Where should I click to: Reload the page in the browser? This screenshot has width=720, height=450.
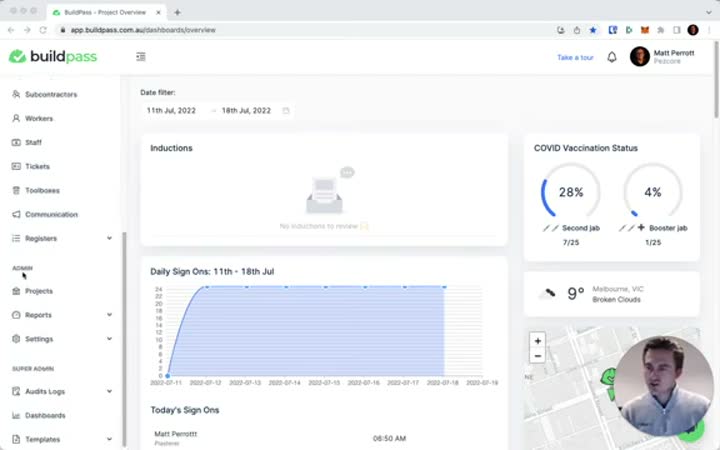pos(43,30)
